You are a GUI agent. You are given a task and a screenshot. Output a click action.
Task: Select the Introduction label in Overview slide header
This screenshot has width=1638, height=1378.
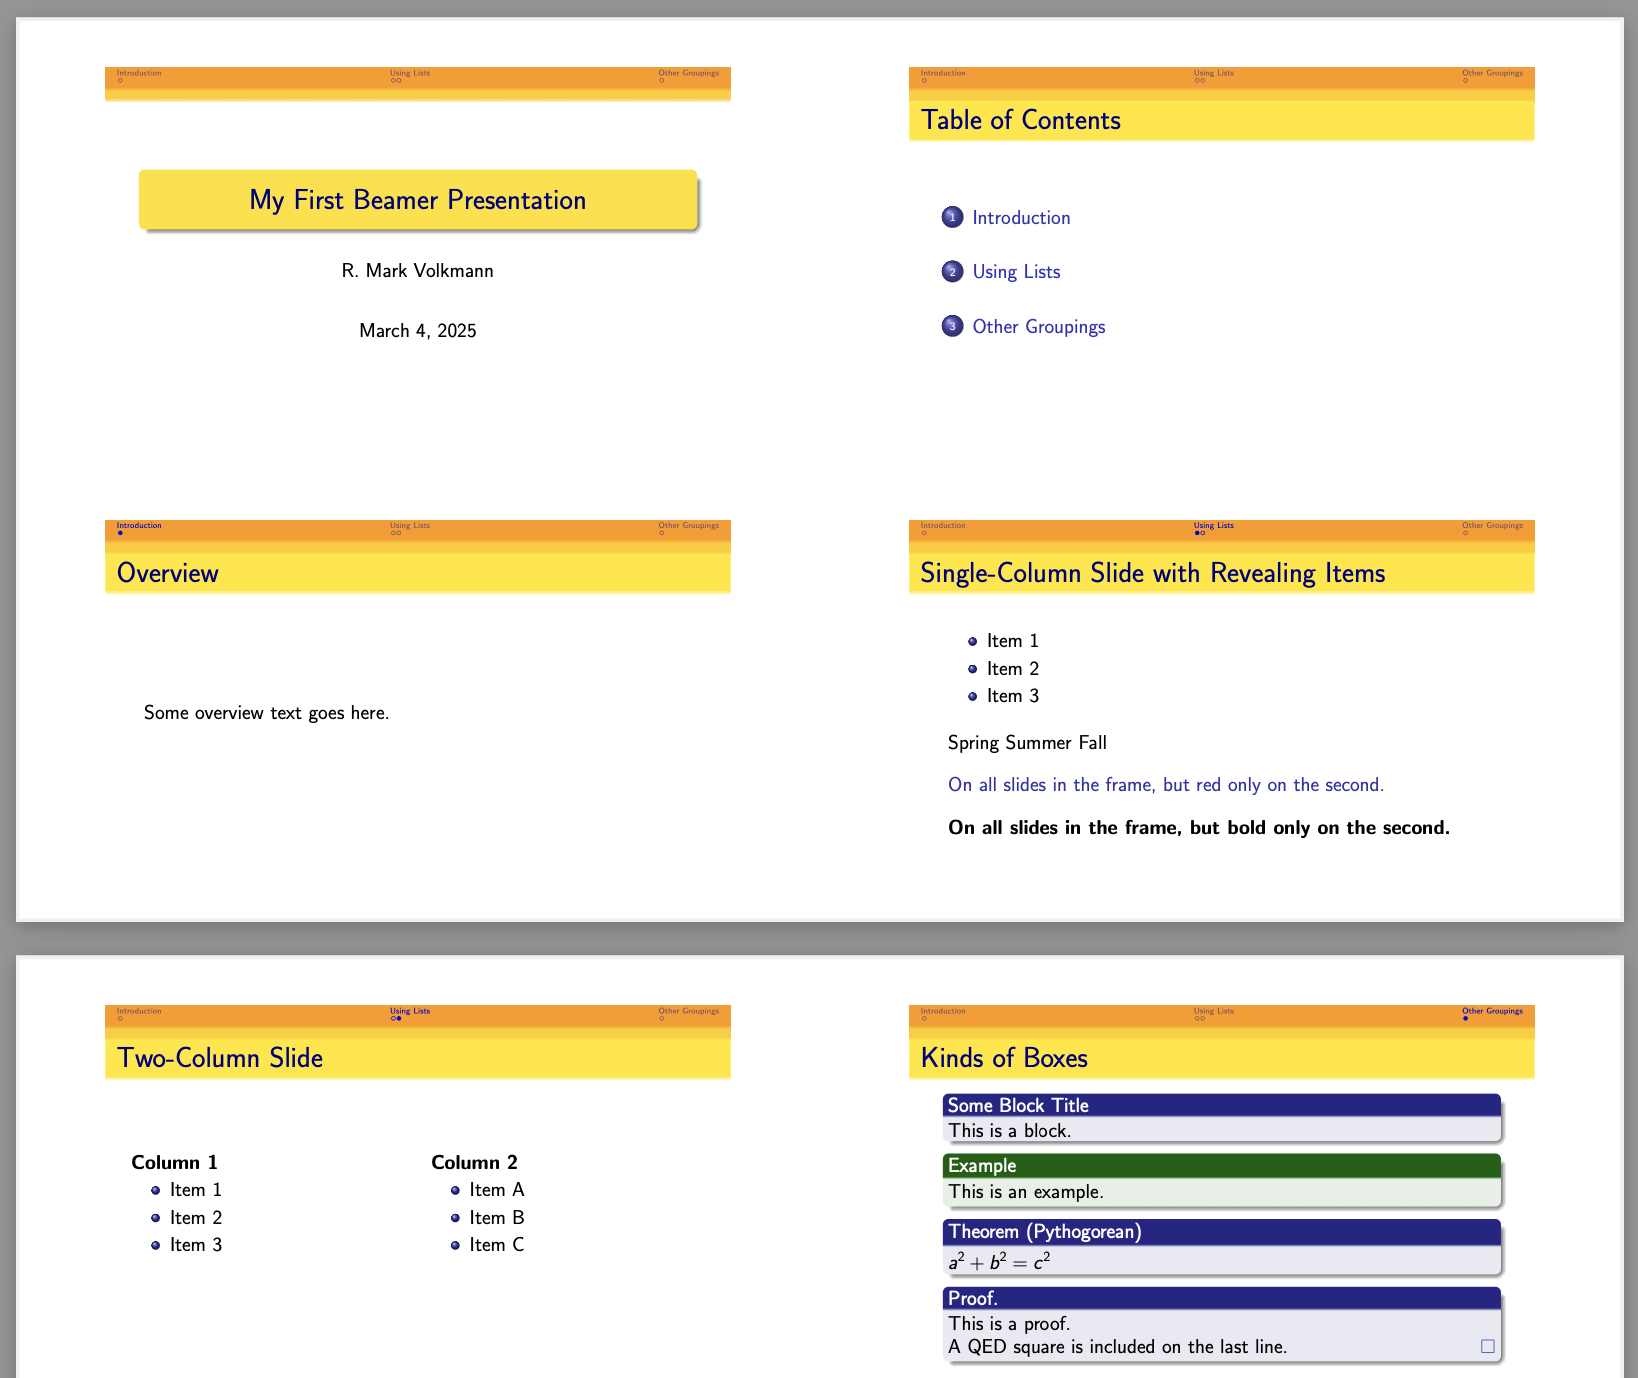[138, 525]
